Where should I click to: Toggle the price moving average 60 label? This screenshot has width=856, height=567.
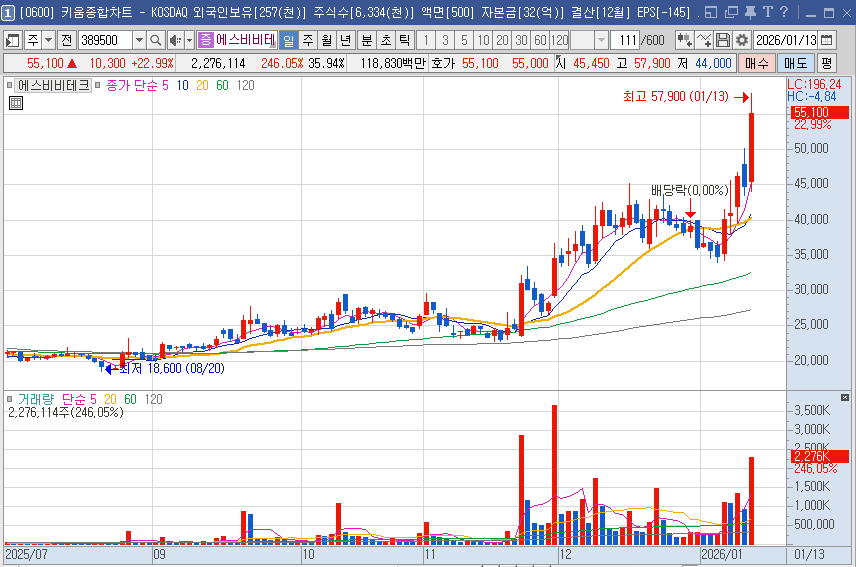coord(222,85)
